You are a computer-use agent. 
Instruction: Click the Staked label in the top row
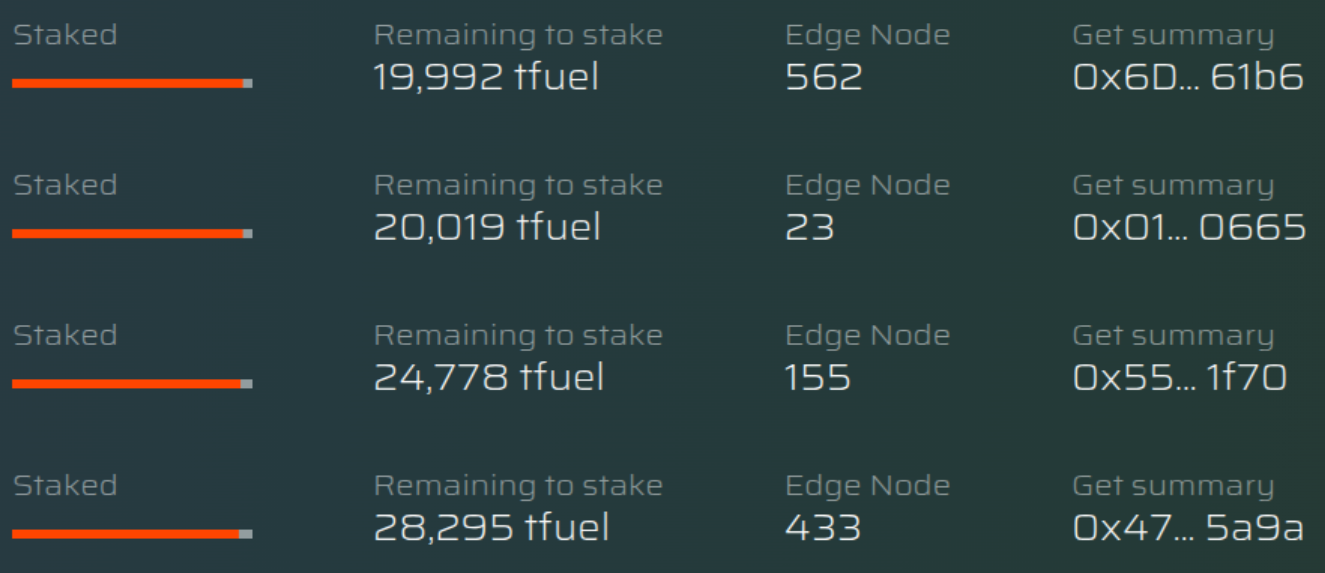tap(65, 35)
